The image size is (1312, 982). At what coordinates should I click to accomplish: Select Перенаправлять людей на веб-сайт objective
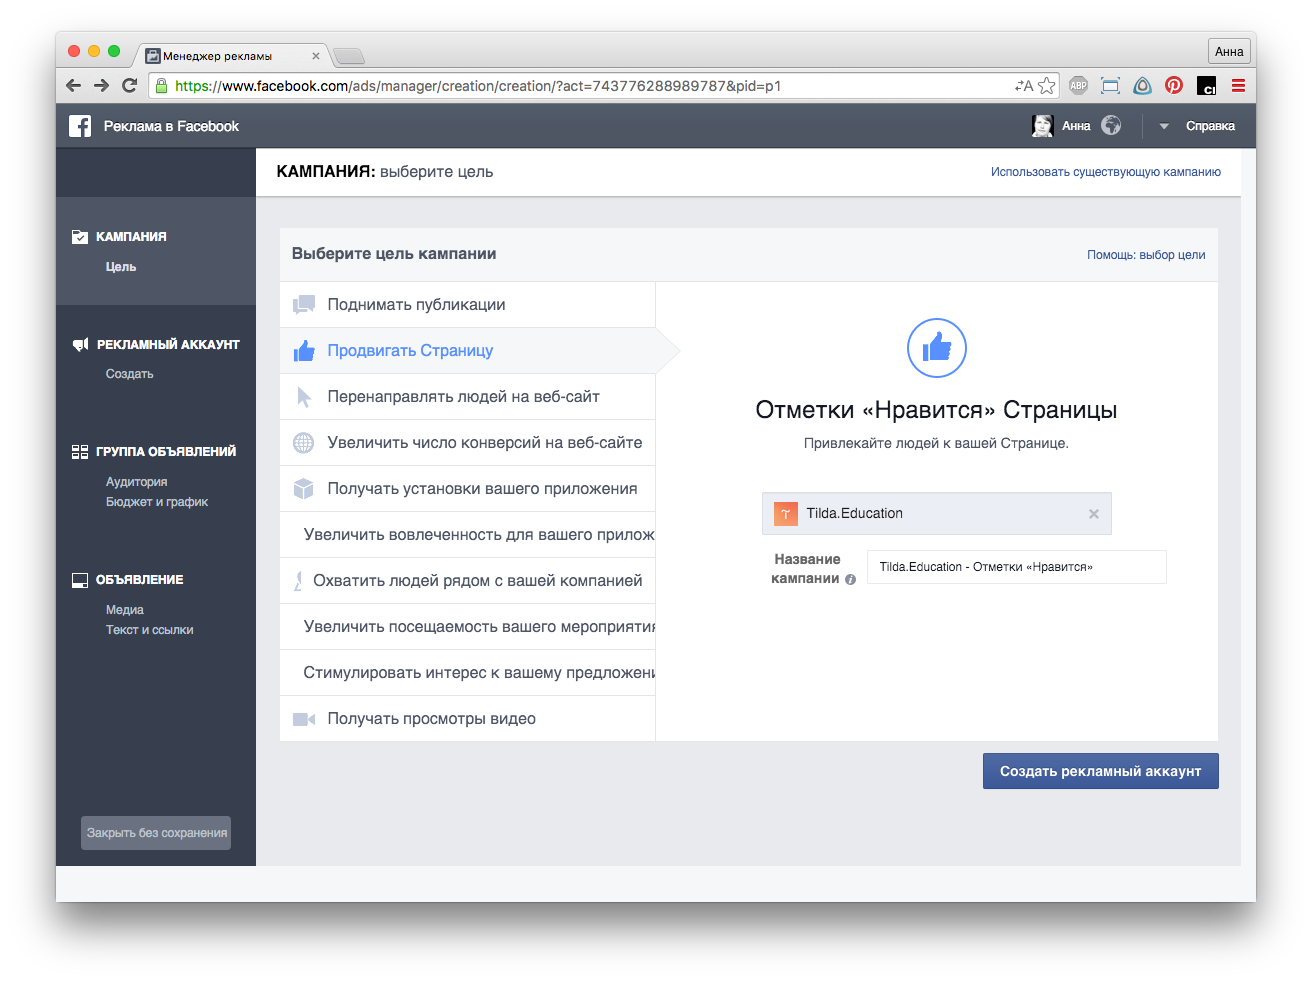(x=463, y=397)
